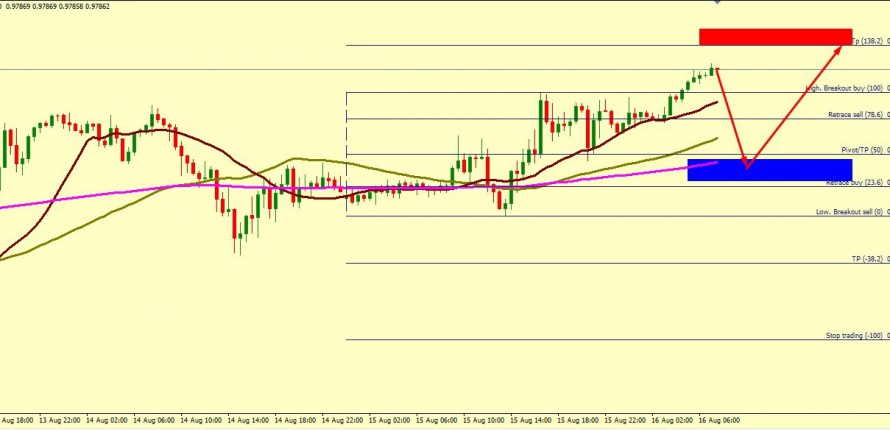Click the Retrace sell (78.6) label
The width and height of the screenshot is (890, 430).
[855, 115]
